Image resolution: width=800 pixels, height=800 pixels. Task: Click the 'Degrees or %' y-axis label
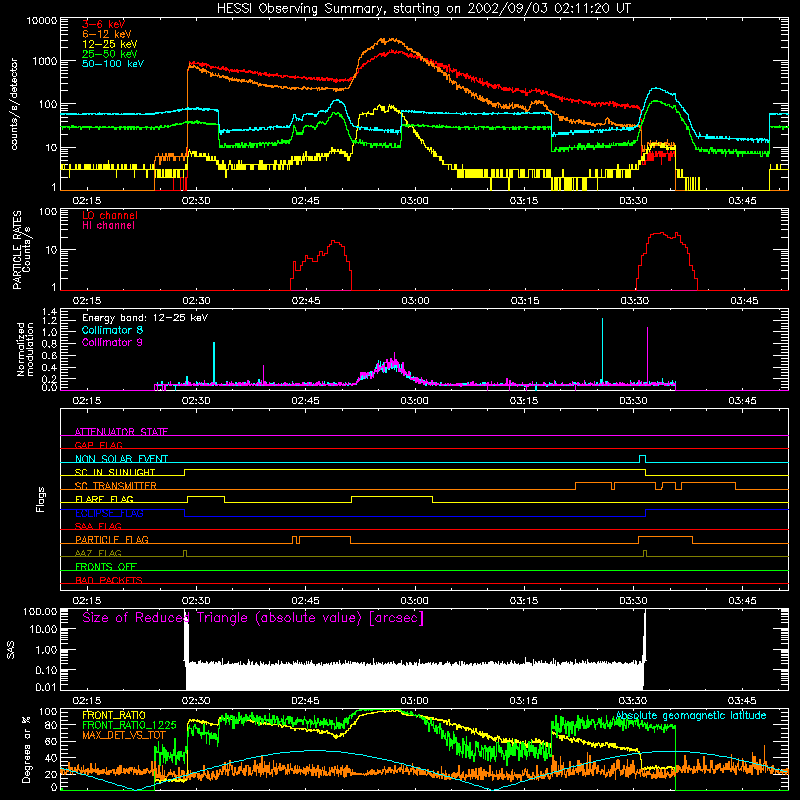[x=26, y=749]
